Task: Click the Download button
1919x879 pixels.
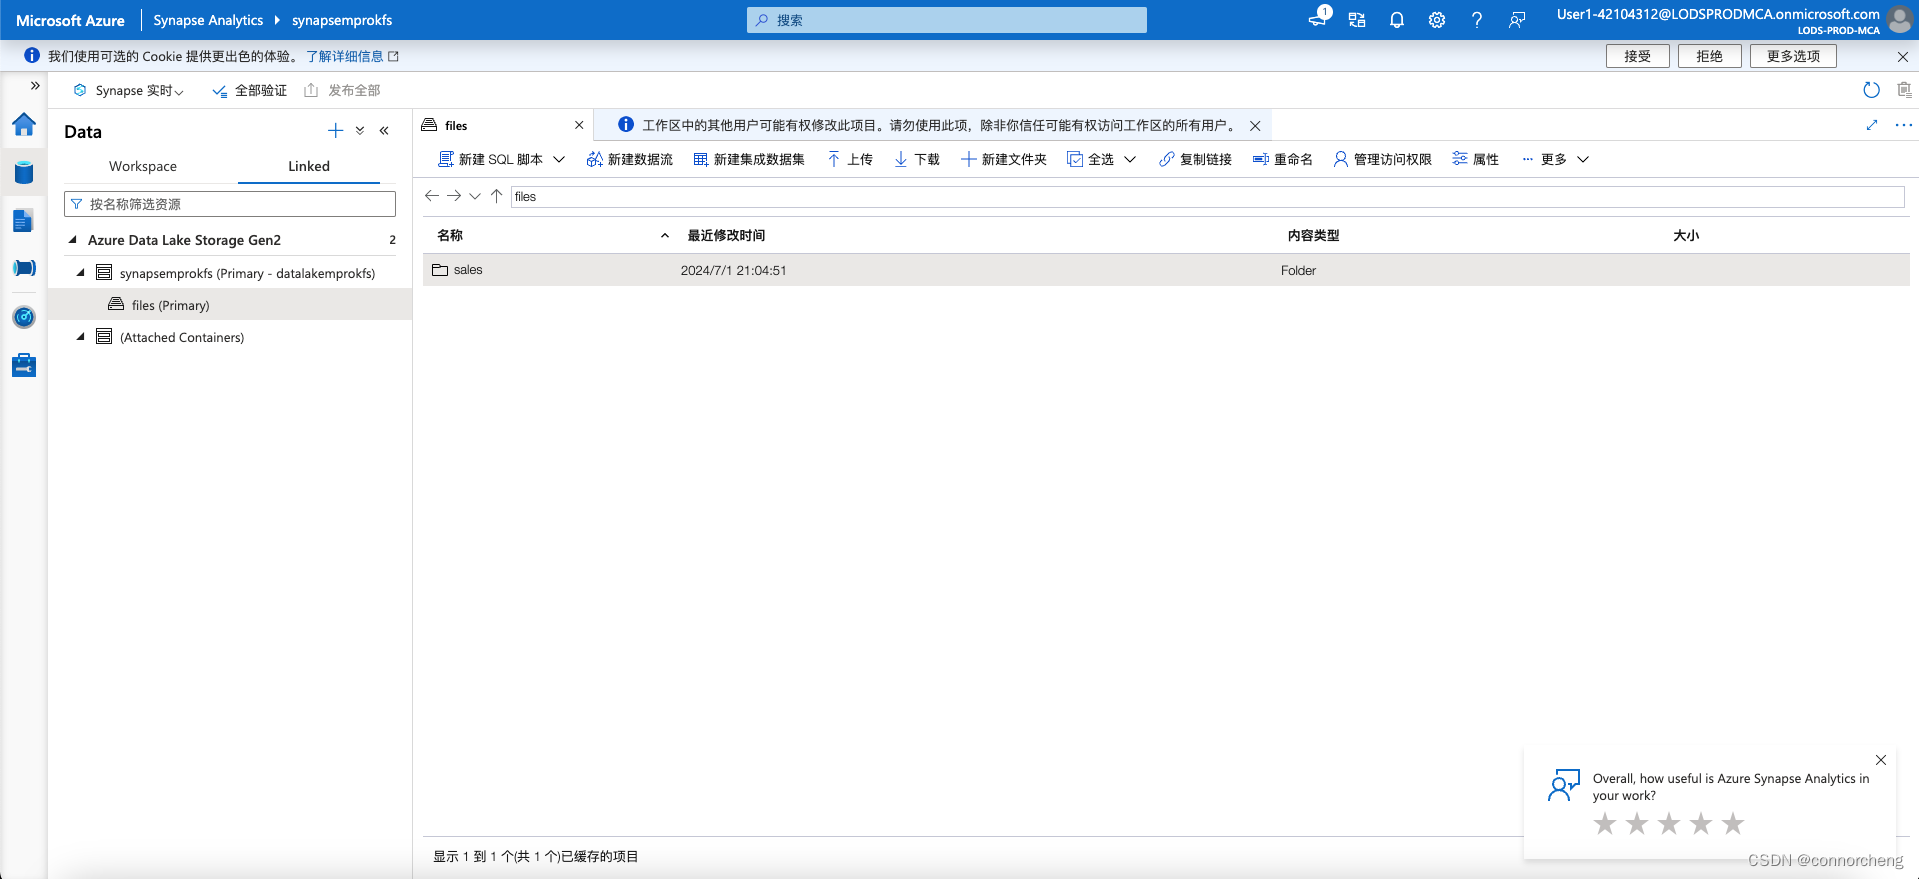Action: click(x=917, y=159)
